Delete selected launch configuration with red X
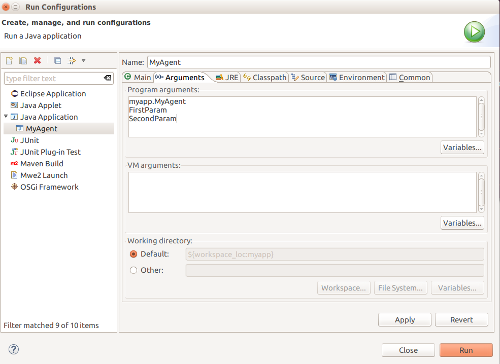 (x=37, y=60)
